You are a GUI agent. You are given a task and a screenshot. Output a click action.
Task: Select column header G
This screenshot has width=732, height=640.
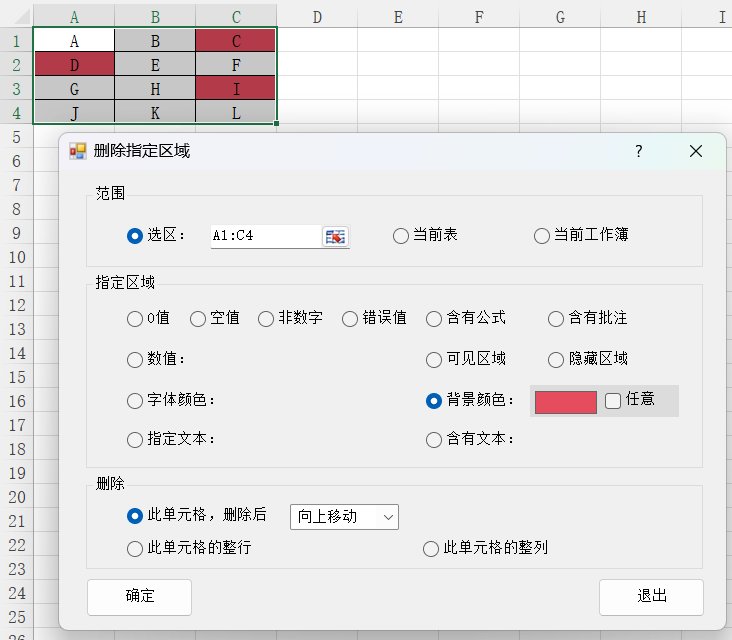click(x=560, y=17)
